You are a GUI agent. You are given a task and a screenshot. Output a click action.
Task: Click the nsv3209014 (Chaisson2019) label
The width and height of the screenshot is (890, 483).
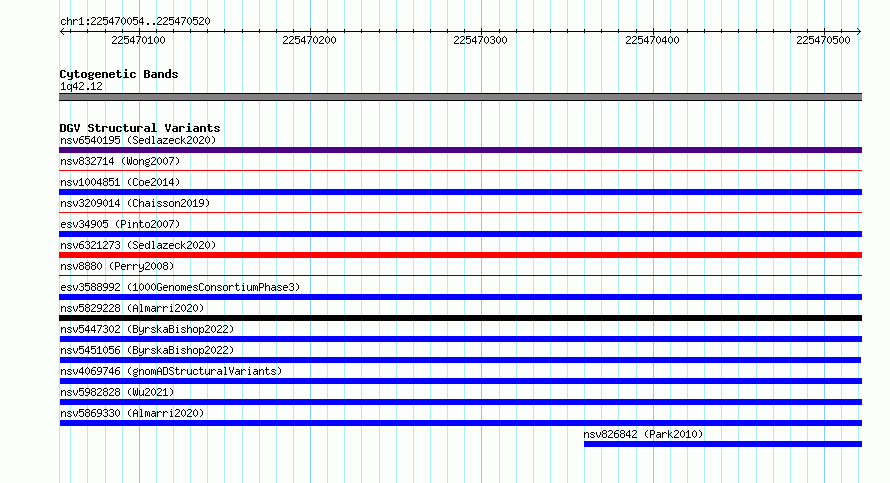(x=135, y=203)
